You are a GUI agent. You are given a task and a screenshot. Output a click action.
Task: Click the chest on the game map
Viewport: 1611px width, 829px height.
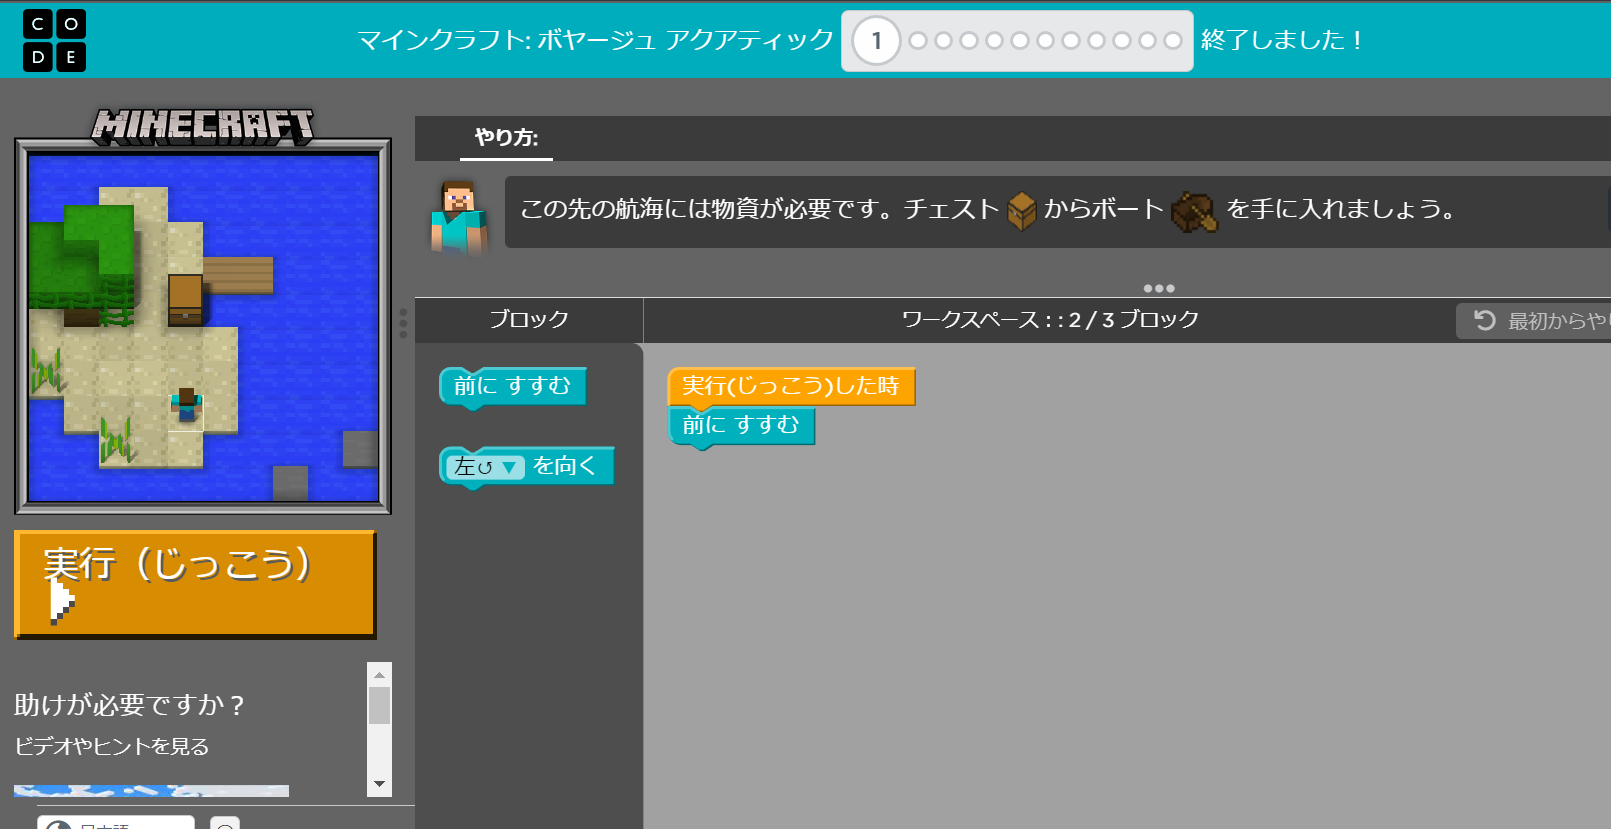[185, 300]
